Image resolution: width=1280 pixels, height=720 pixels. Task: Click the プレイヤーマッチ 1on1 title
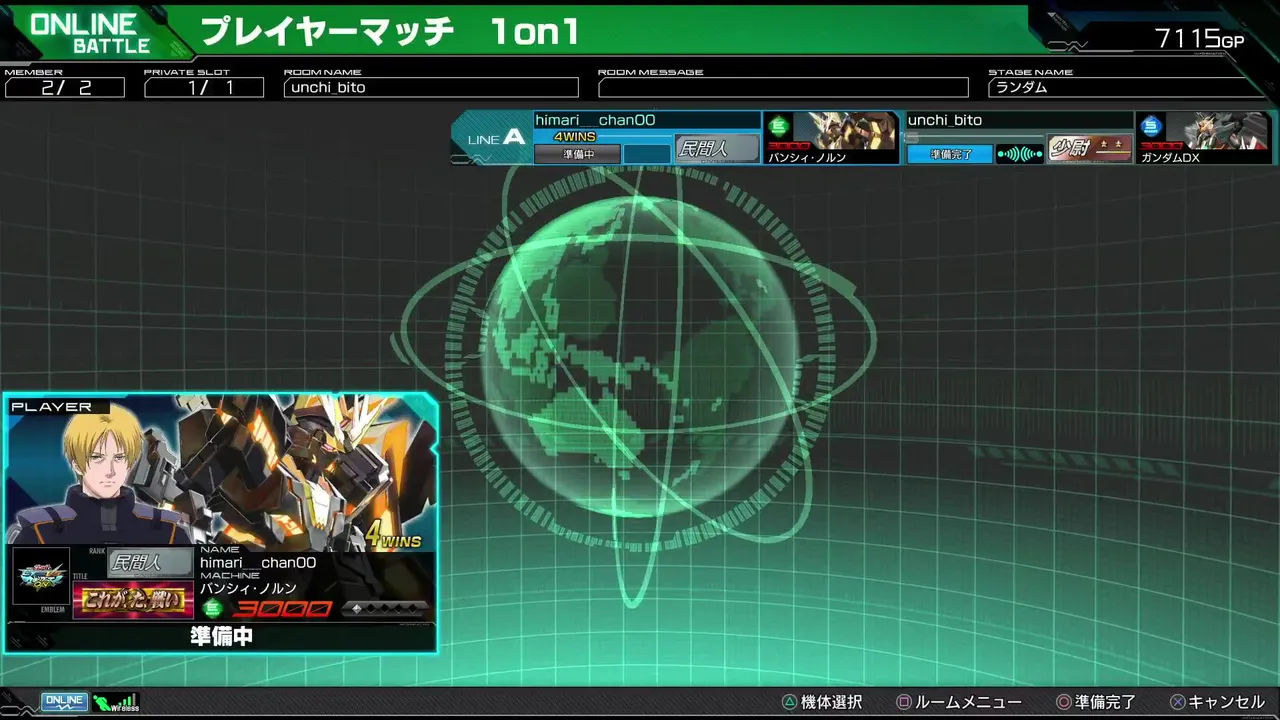coord(390,32)
